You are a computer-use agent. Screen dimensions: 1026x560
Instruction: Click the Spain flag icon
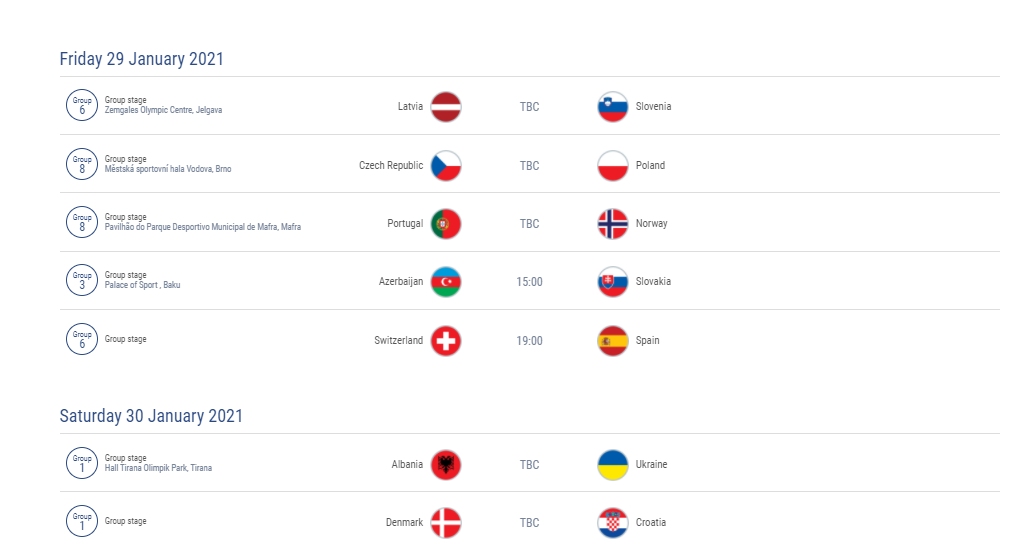612,341
